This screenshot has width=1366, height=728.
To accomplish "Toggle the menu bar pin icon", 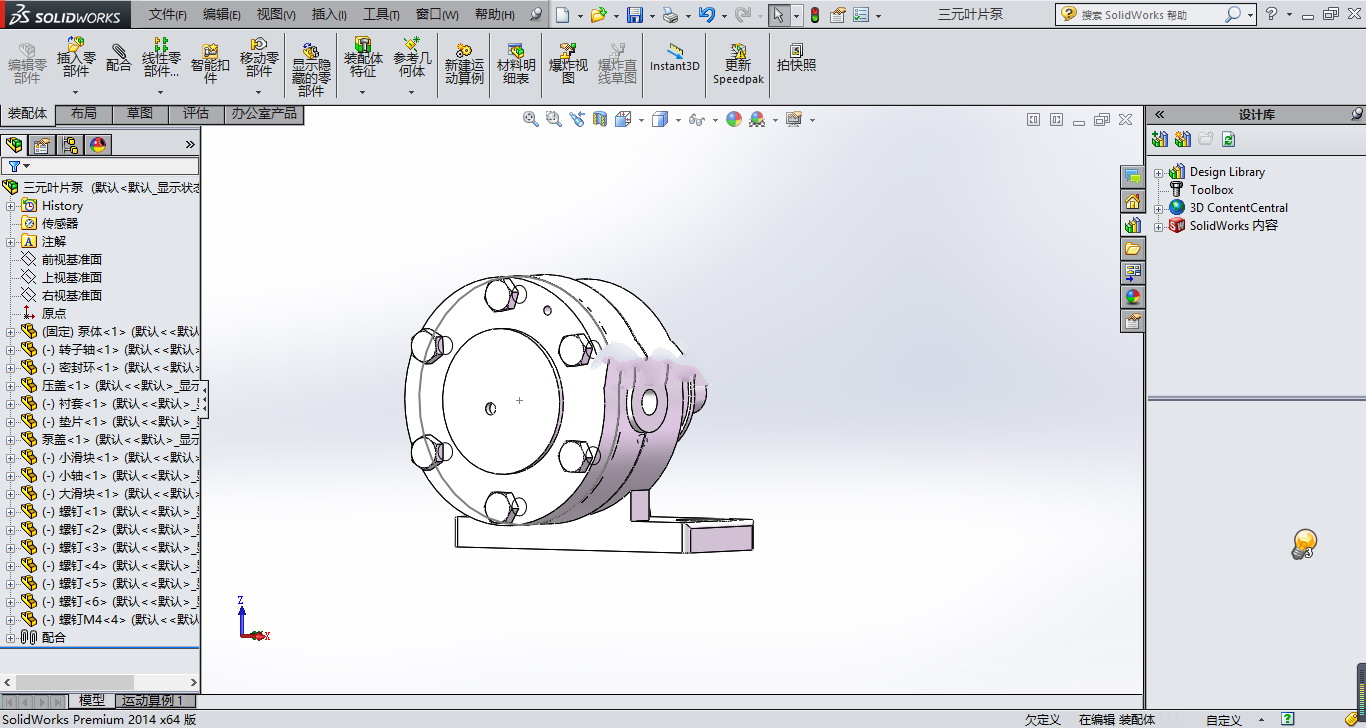I will [x=537, y=15].
